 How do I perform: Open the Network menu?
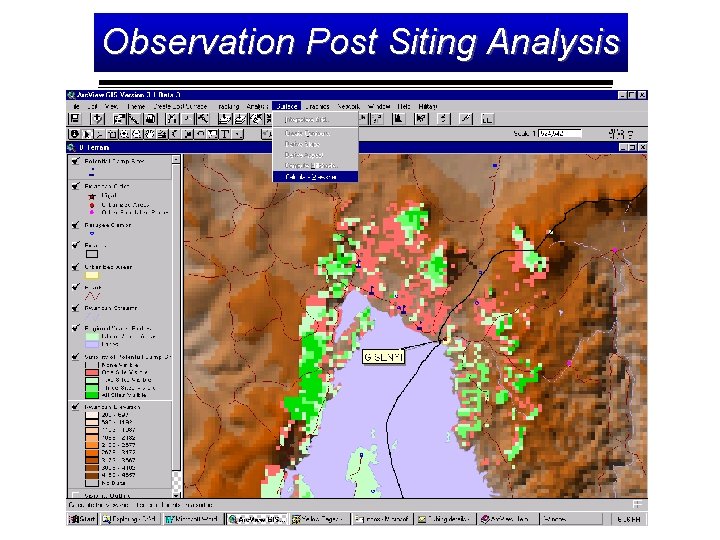(x=349, y=106)
